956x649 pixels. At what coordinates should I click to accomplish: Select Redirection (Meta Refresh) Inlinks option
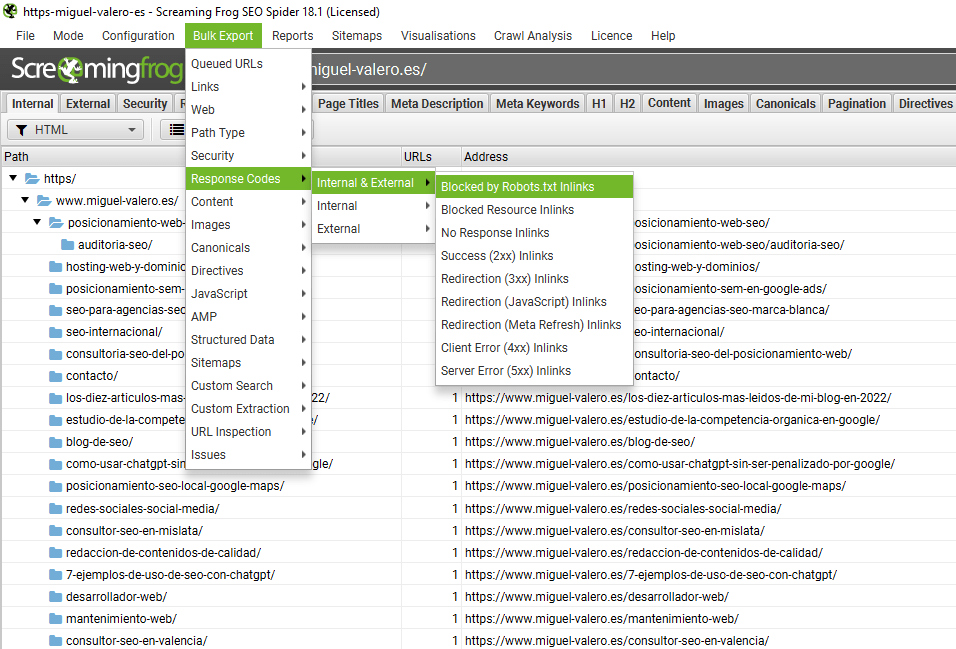(534, 324)
